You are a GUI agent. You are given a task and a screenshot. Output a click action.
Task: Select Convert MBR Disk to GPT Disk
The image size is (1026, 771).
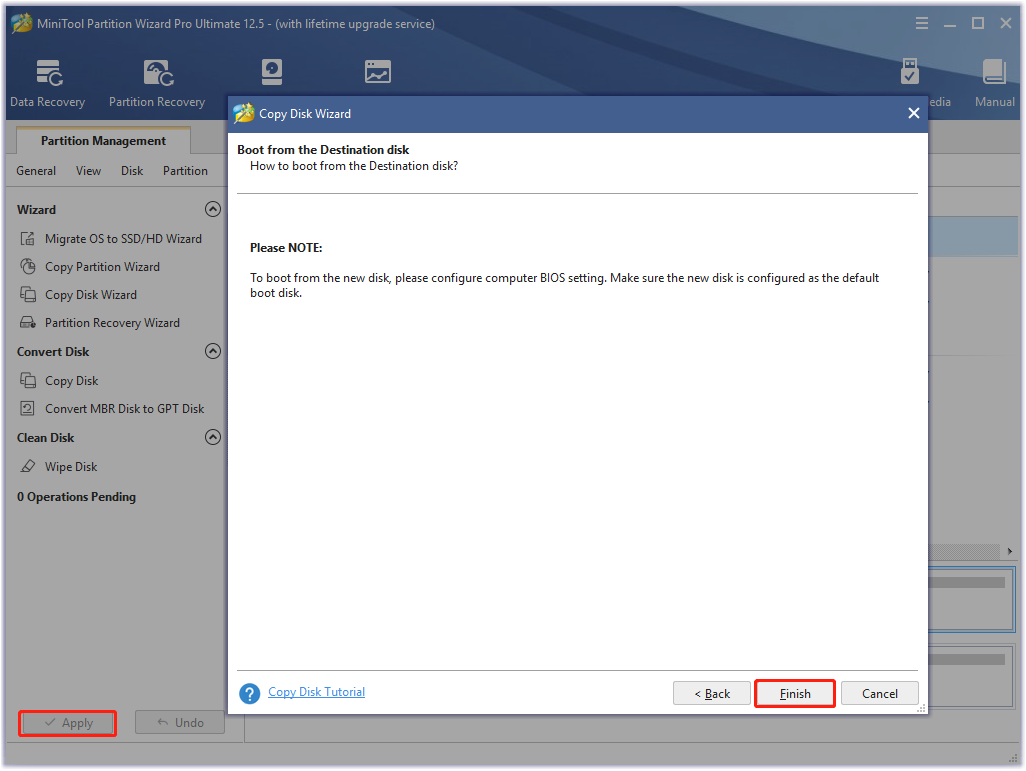pyautogui.click(x=124, y=409)
